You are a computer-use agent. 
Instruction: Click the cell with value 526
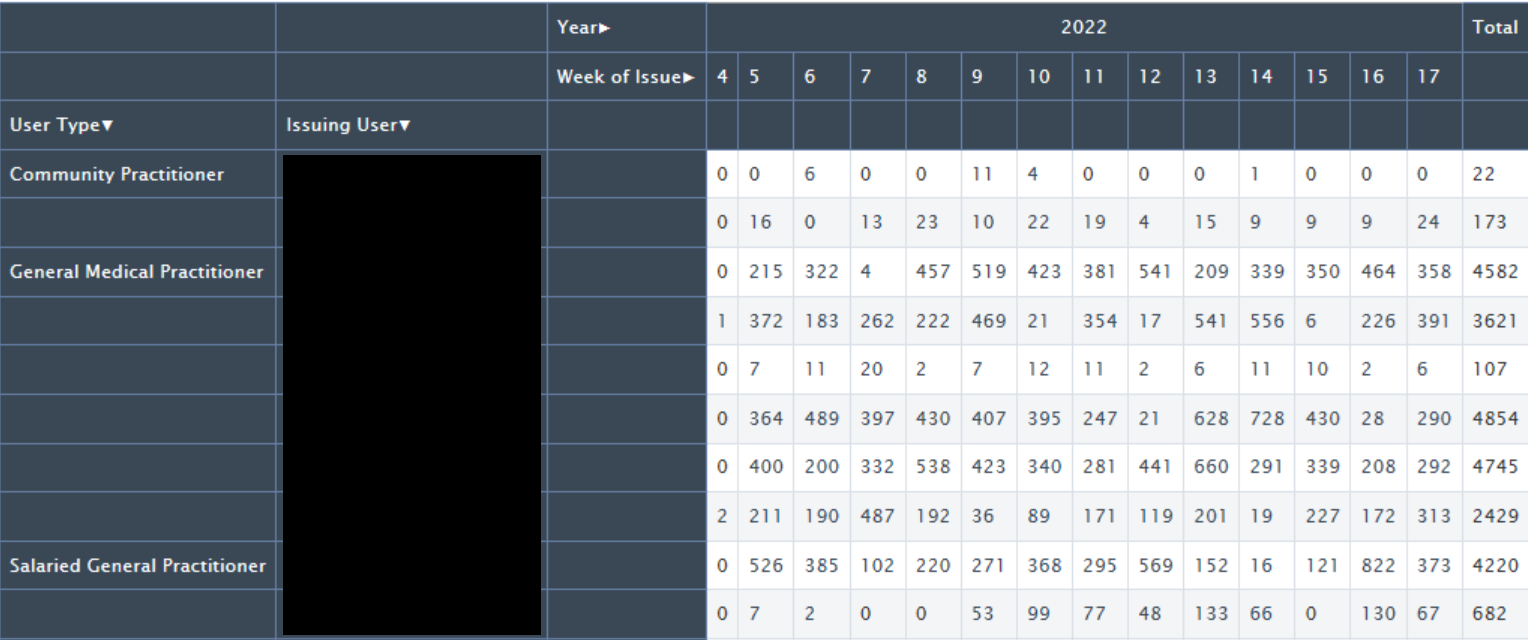766,565
